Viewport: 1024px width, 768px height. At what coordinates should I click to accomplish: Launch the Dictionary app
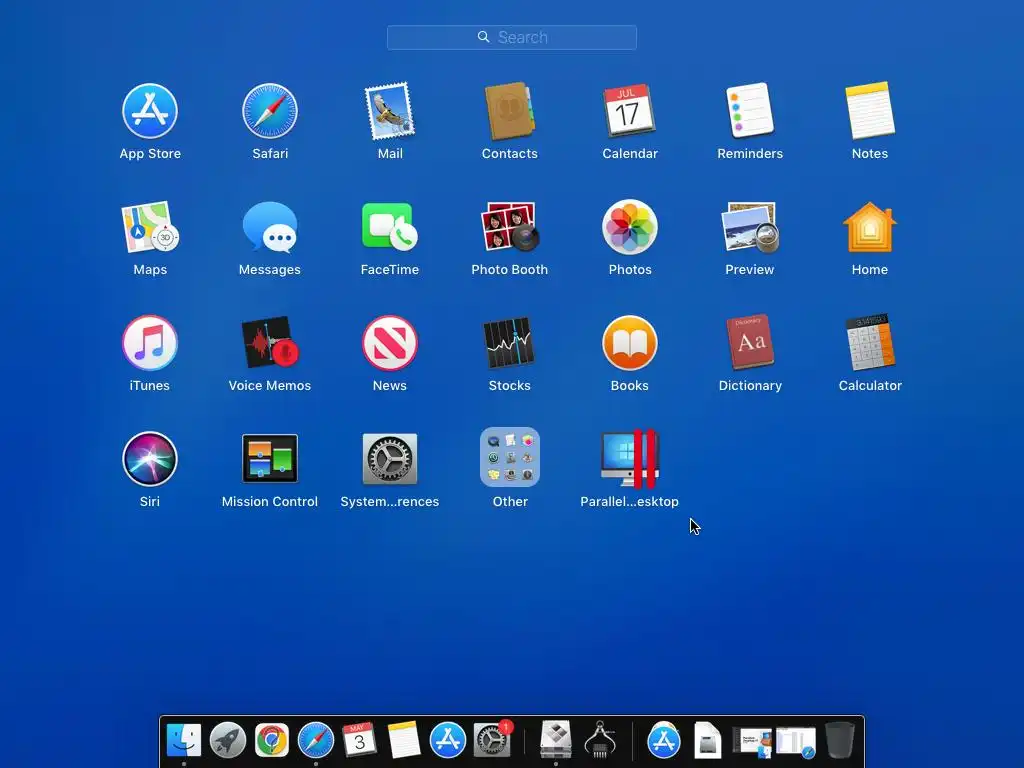[x=750, y=342]
